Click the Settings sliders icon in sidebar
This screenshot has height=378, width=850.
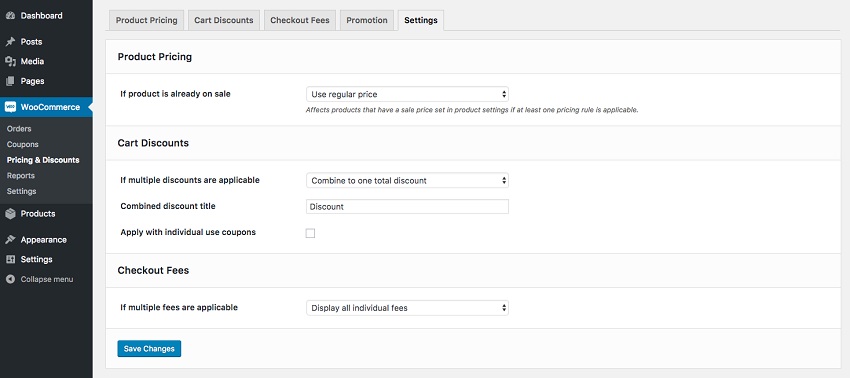(10, 259)
